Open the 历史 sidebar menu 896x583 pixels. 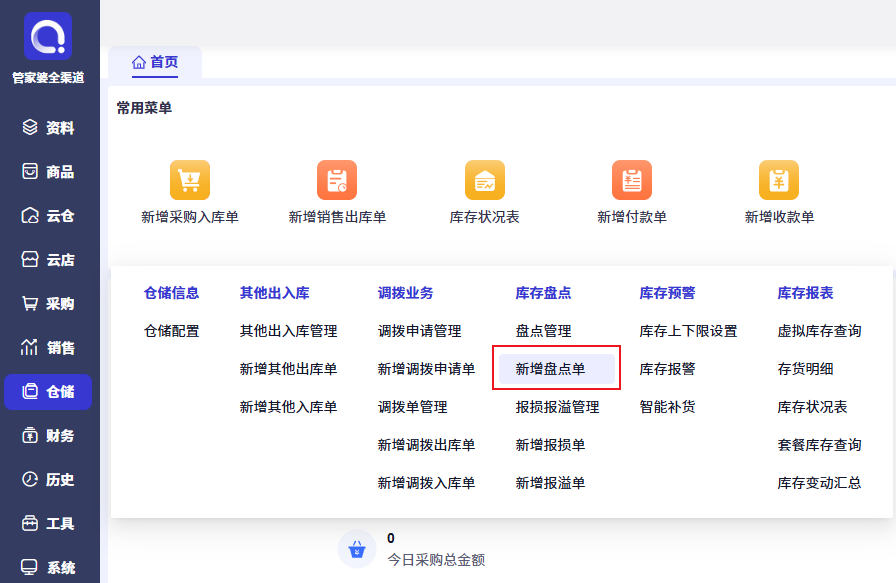pyautogui.click(x=48, y=480)
